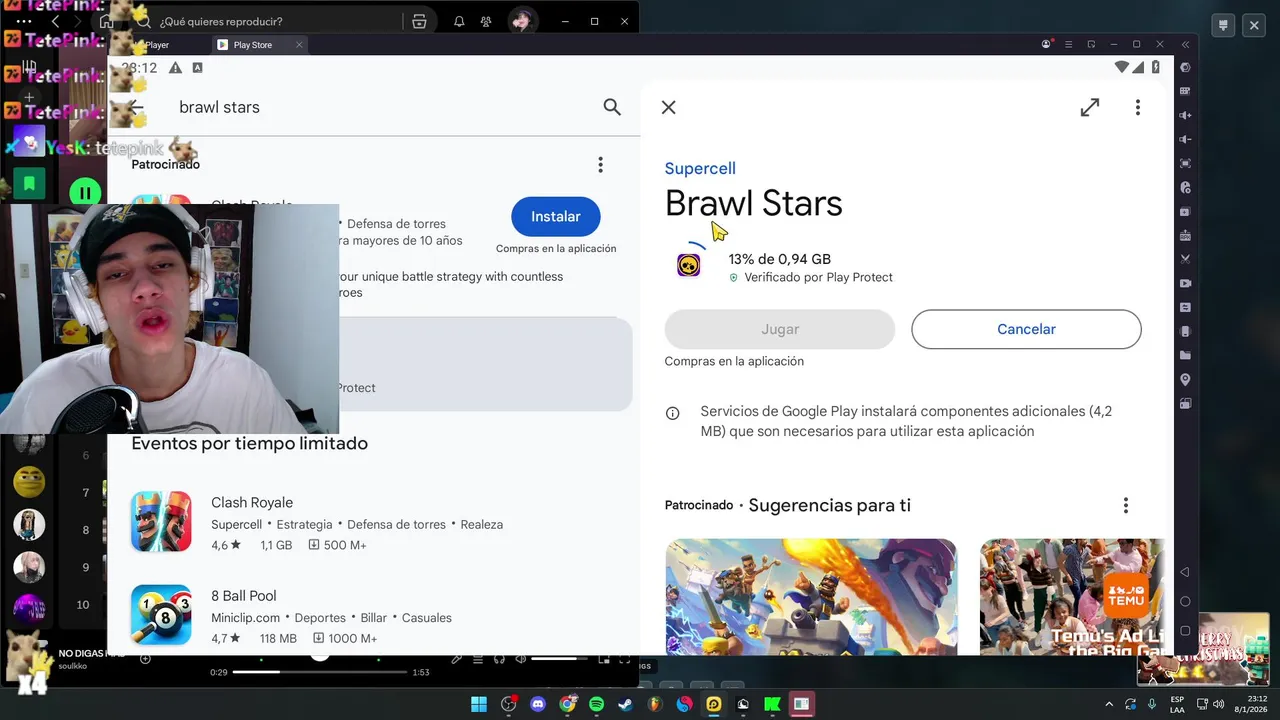The width and height of the screenshot is (1280, 720).
Task: Seek within the Spotify song progress bar
Action: click(x=320, y=672)
